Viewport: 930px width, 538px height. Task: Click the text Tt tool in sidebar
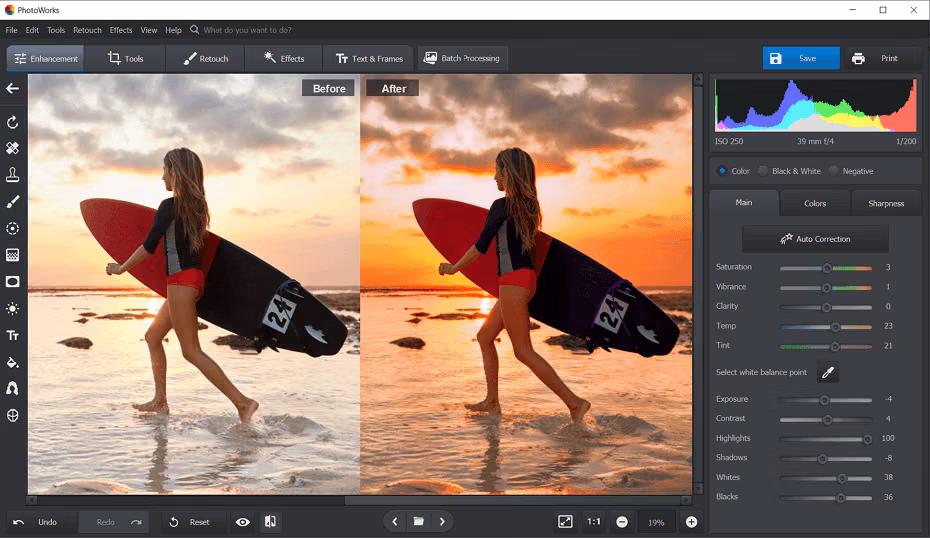[12, 336]
